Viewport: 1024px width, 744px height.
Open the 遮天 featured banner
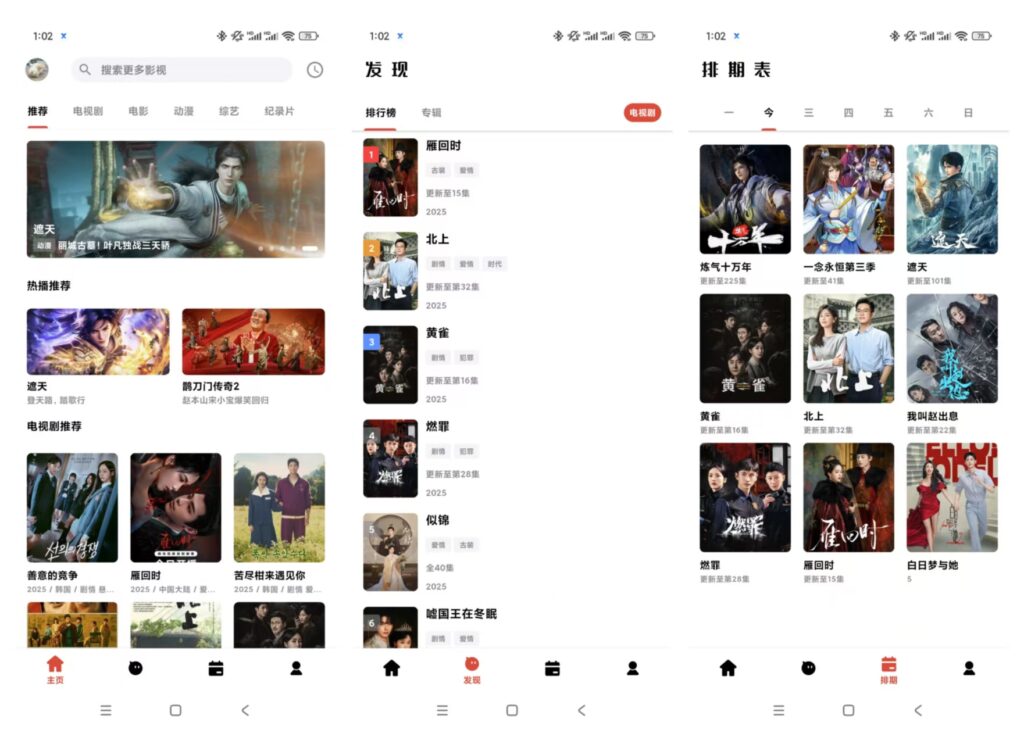(x=176, y=199)
